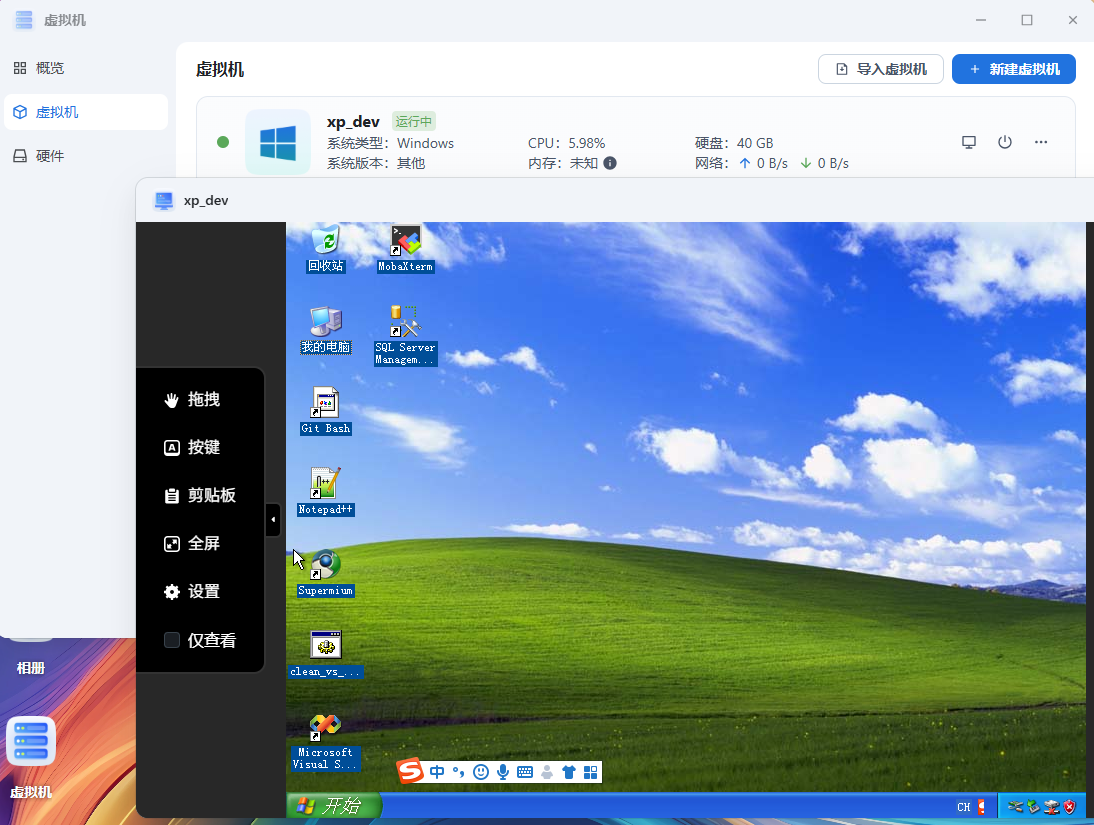Viewport: 1094px width, 825px height.
Task: Click the xp_dev VM name
Action: [x=353, y=122]
